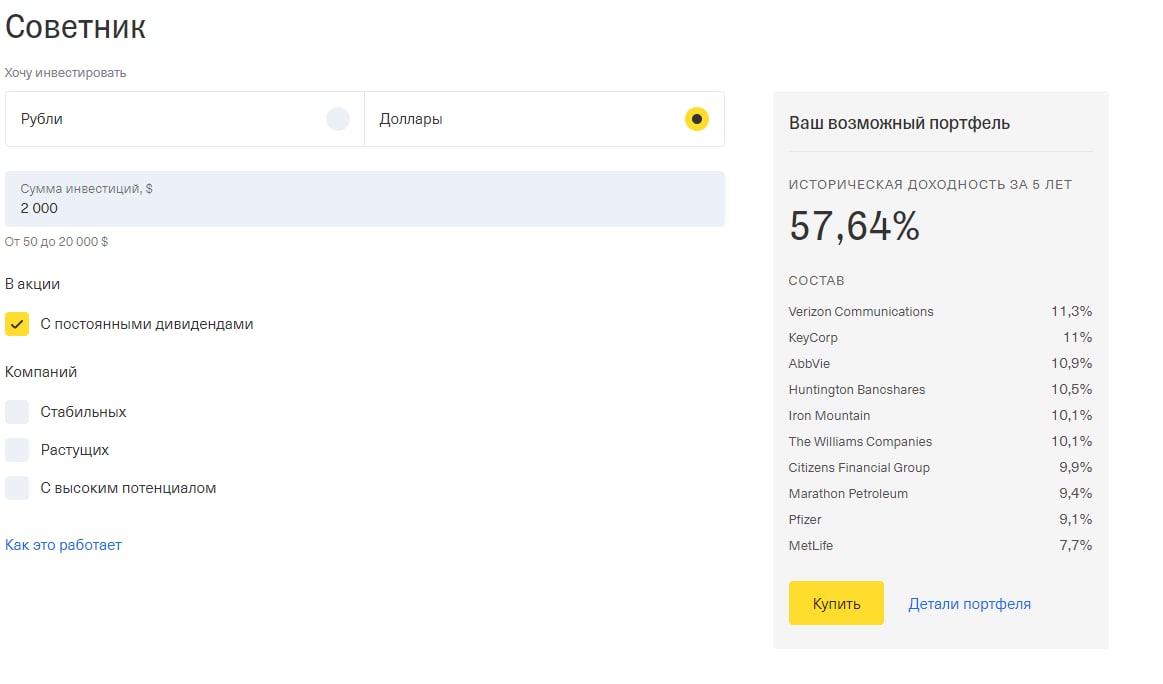Image resolution: width=1163 pixels, height=684 pixels.
Task: Click the 10,9% AbbVie share value
Action: tap(1071, 363)
